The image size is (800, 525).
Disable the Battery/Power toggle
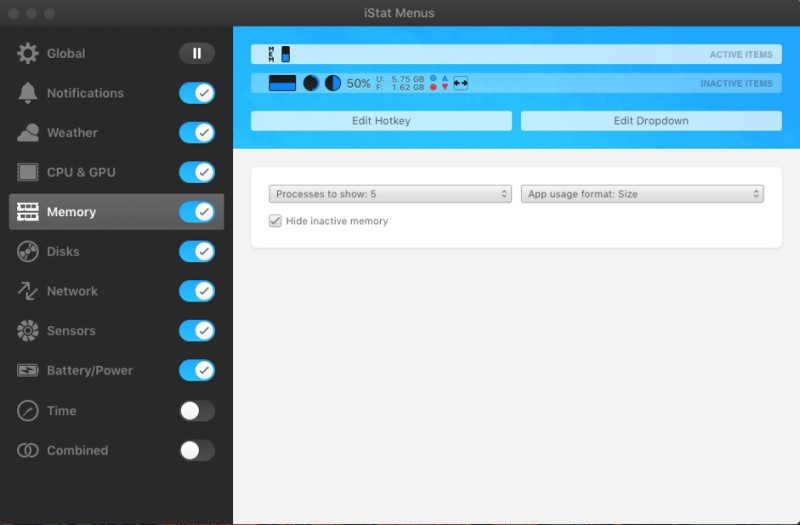[197, 370]
